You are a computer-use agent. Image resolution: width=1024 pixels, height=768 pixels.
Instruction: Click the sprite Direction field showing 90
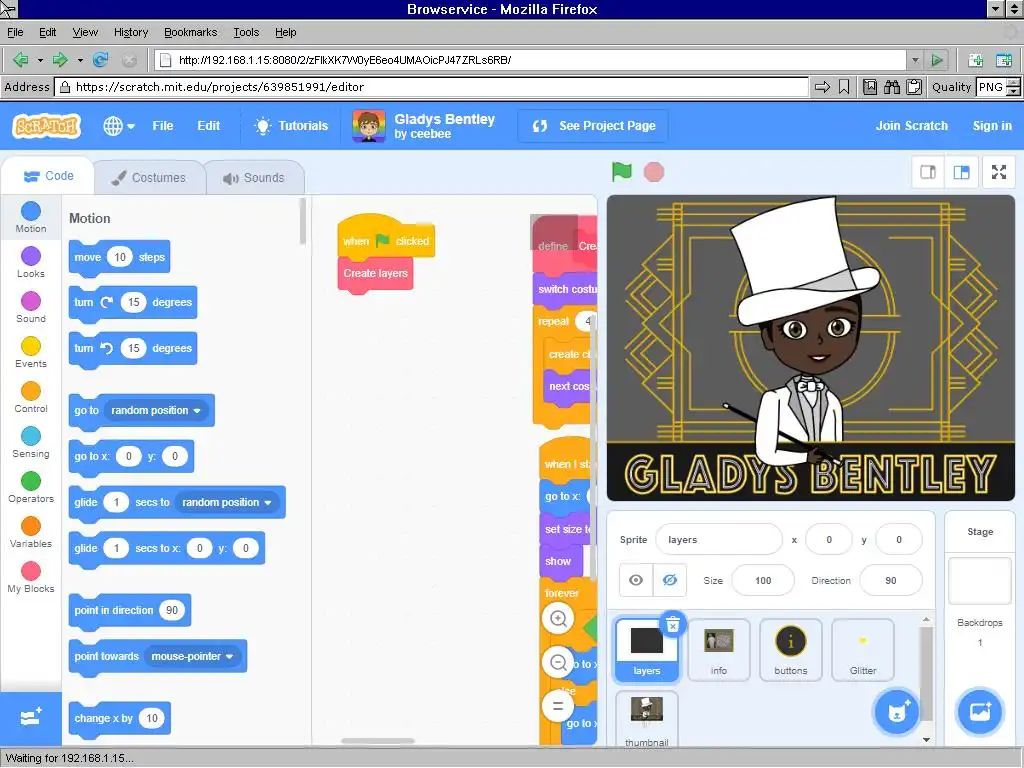(x=891, y=580)
